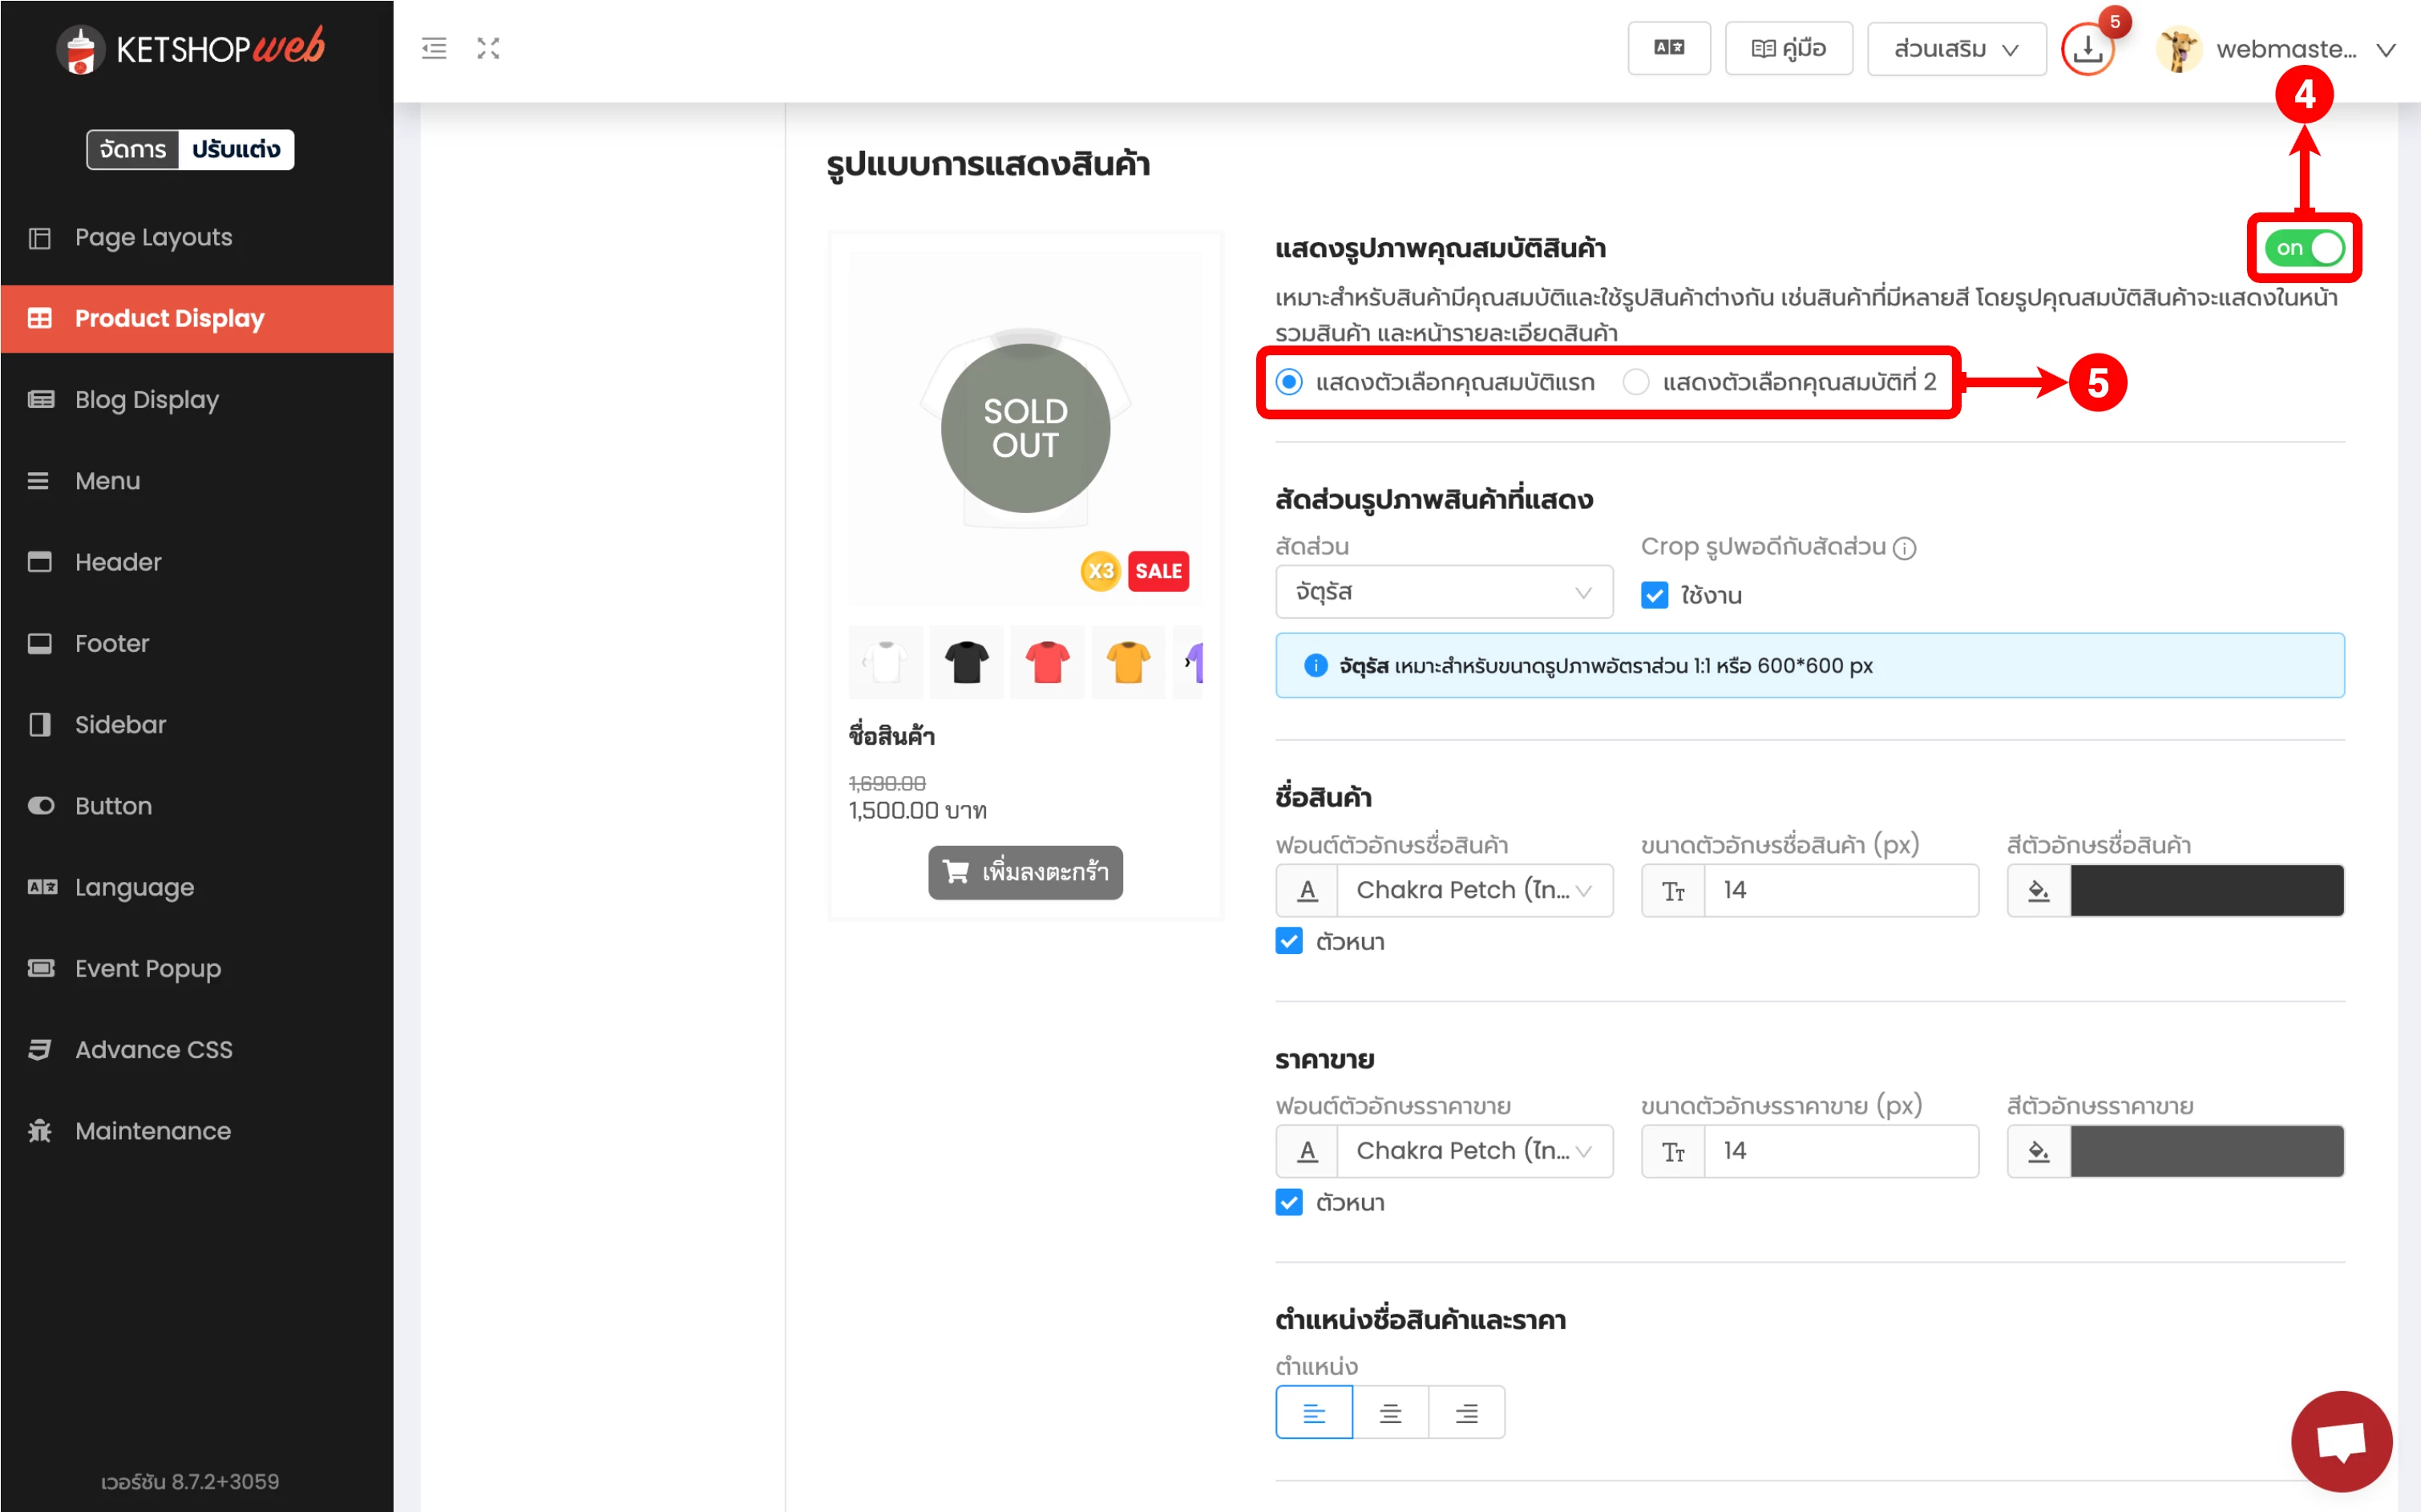Switch to the จัดการ tab
Screen dimensions: 2421x1512
tap(133, 149)
